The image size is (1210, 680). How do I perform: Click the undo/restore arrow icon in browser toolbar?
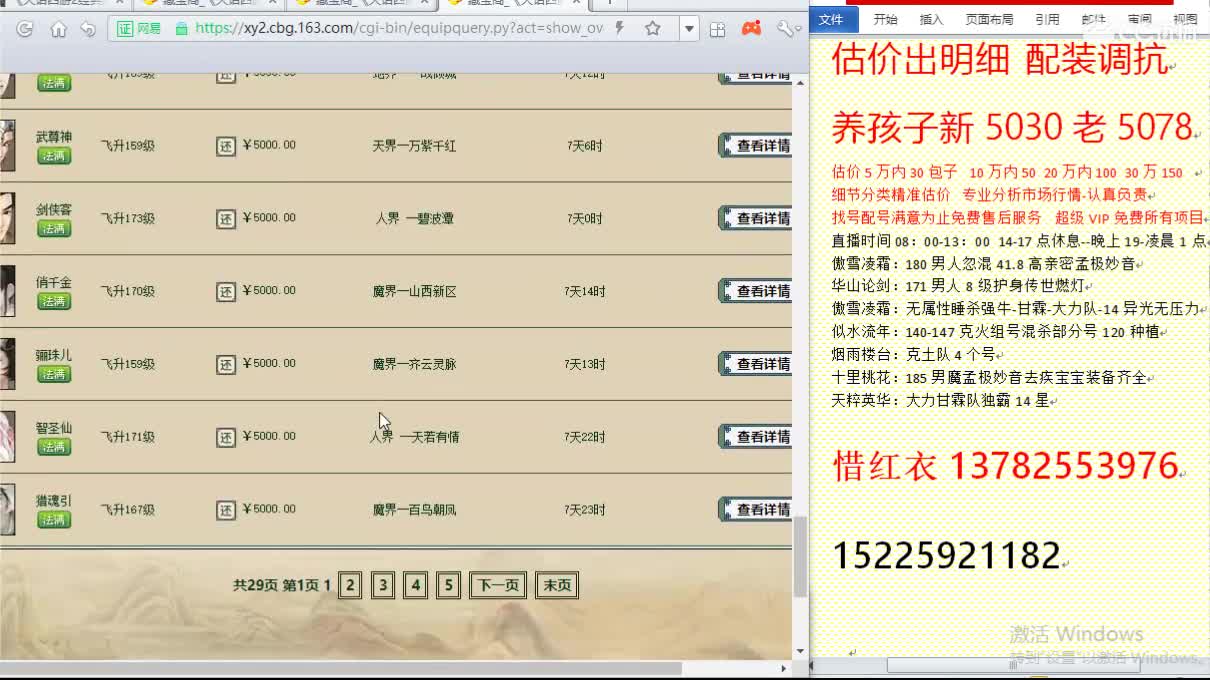point(89,29)
